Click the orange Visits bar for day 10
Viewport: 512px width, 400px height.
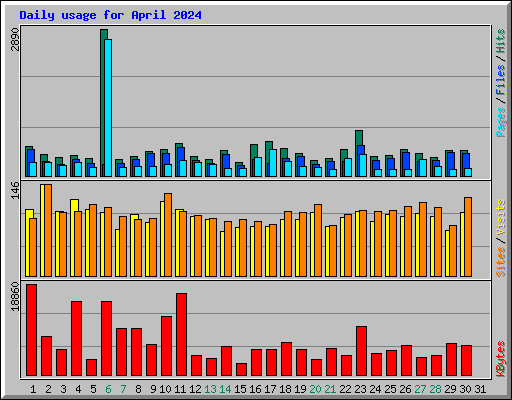tap(168, 235)
